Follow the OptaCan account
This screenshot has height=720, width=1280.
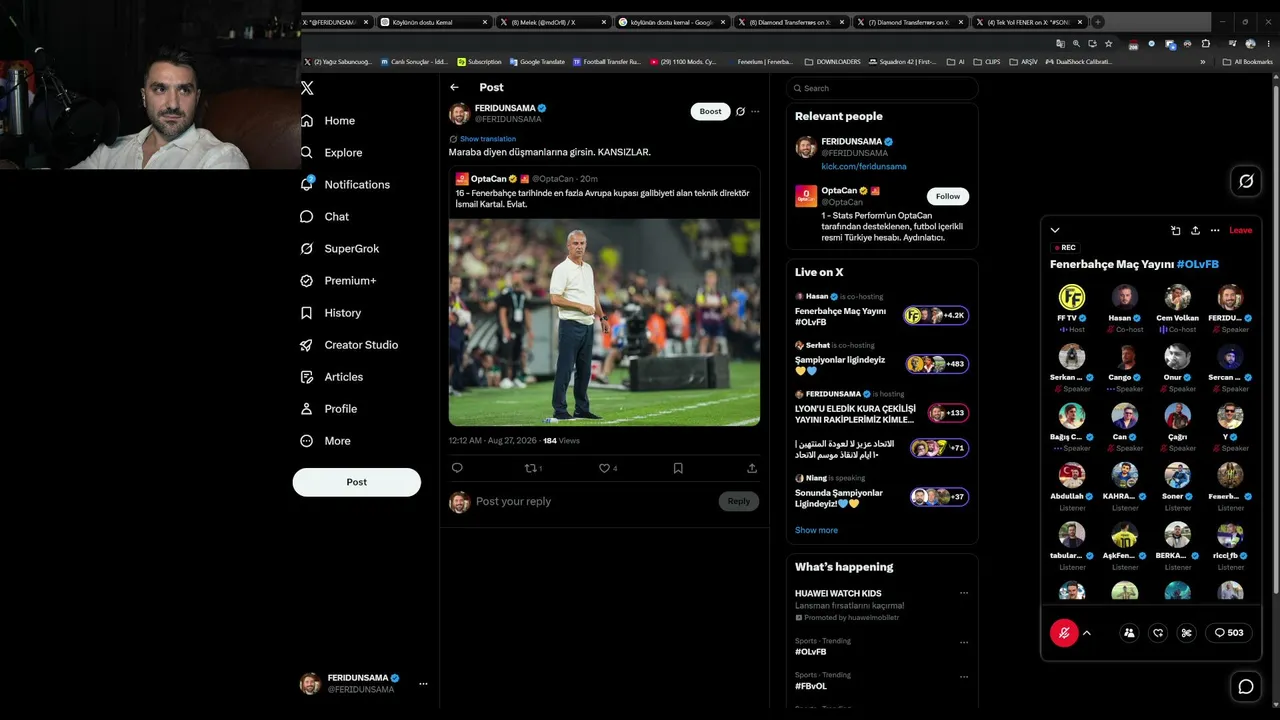948,196
